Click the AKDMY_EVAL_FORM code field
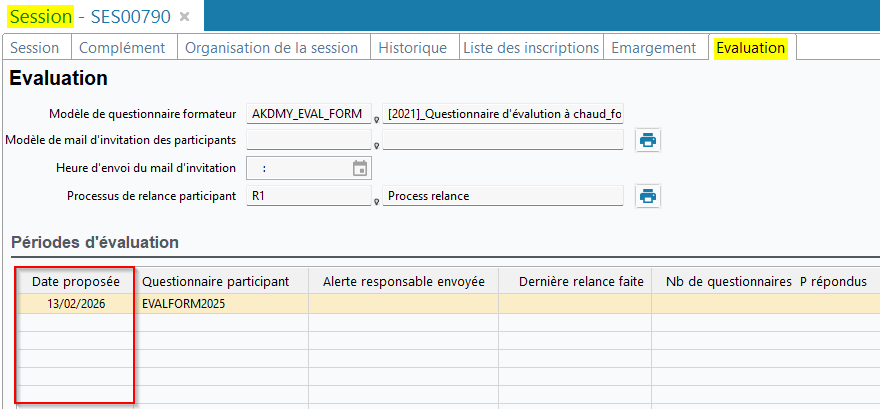This screenshot has height=409, width=880. (x=307, y=114)
